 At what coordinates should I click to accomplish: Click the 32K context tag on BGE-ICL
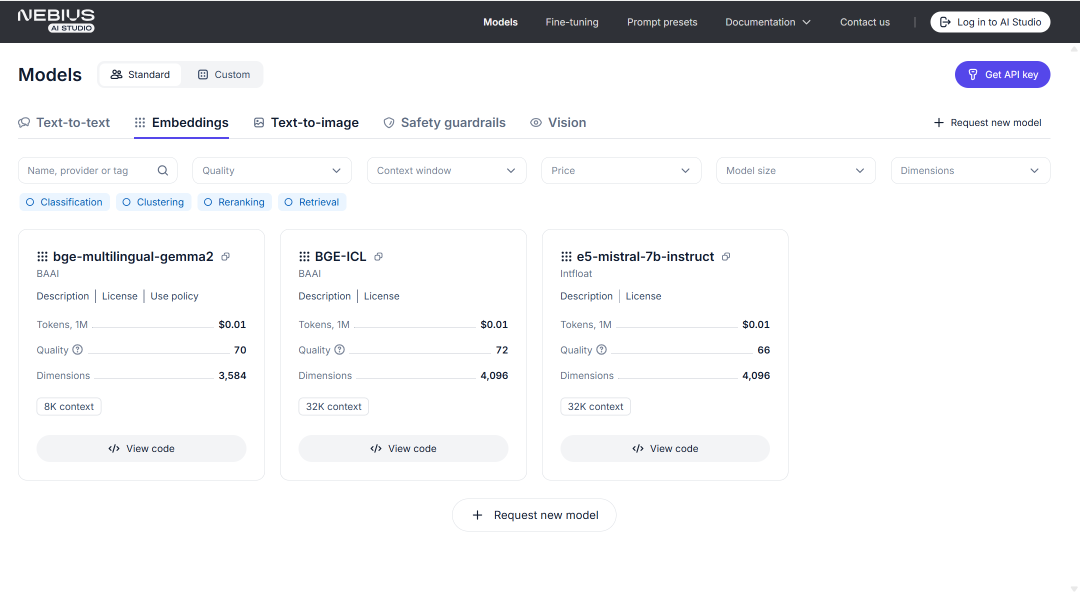click(x=333, y=407)
